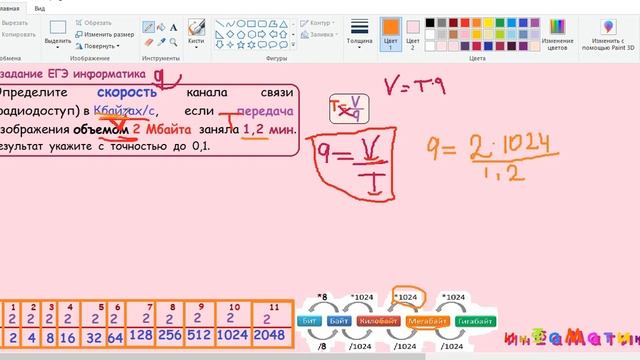Choose the Diamond shape
The height and width of the screenshot is (360, 640).
click(x=231, y=35)
